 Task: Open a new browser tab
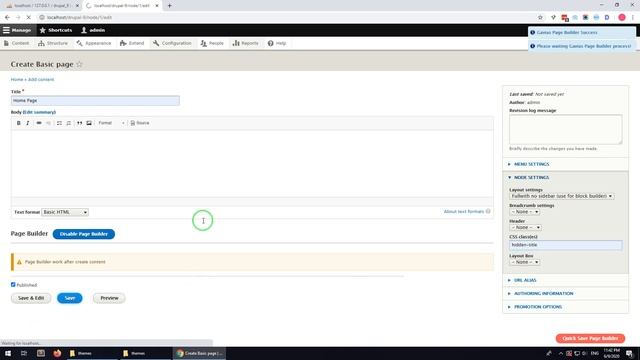(169, 6)
